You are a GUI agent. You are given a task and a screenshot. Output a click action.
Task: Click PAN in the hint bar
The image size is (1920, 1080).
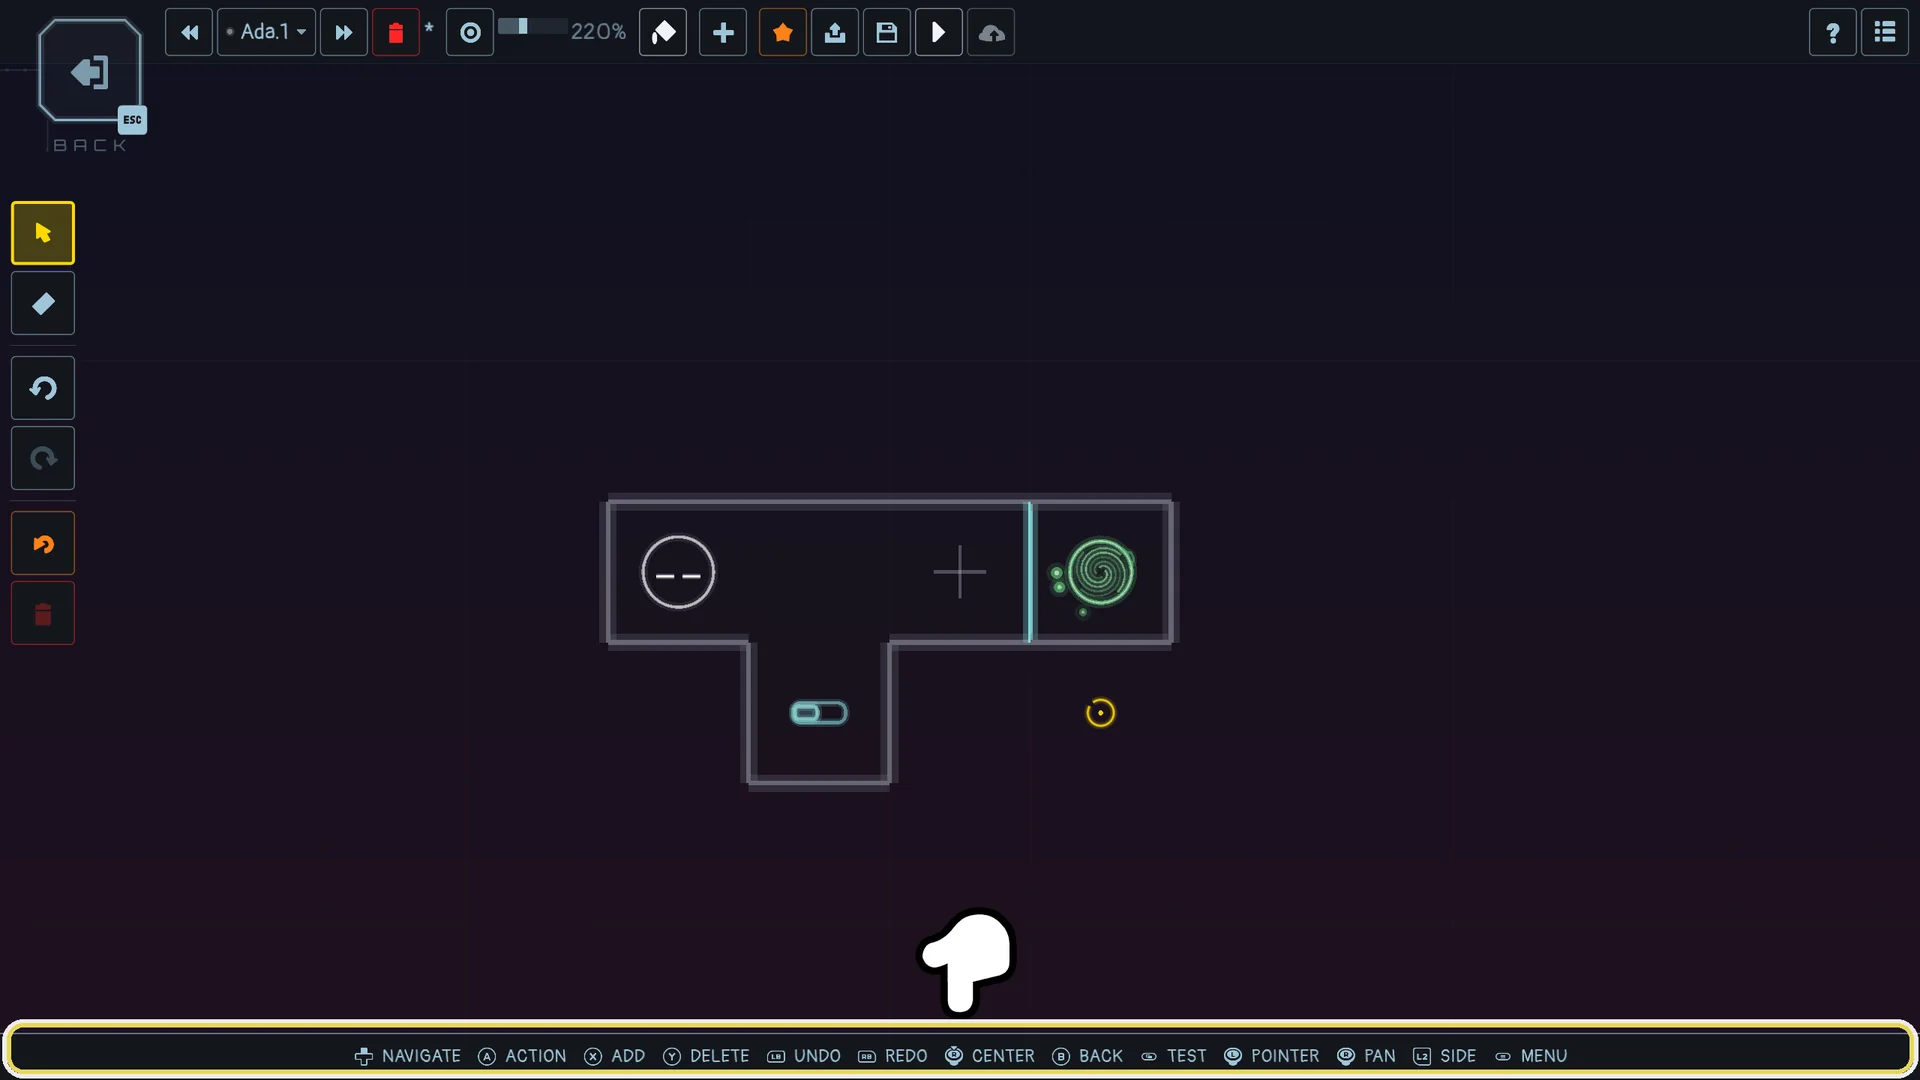pos(1366,1056)
